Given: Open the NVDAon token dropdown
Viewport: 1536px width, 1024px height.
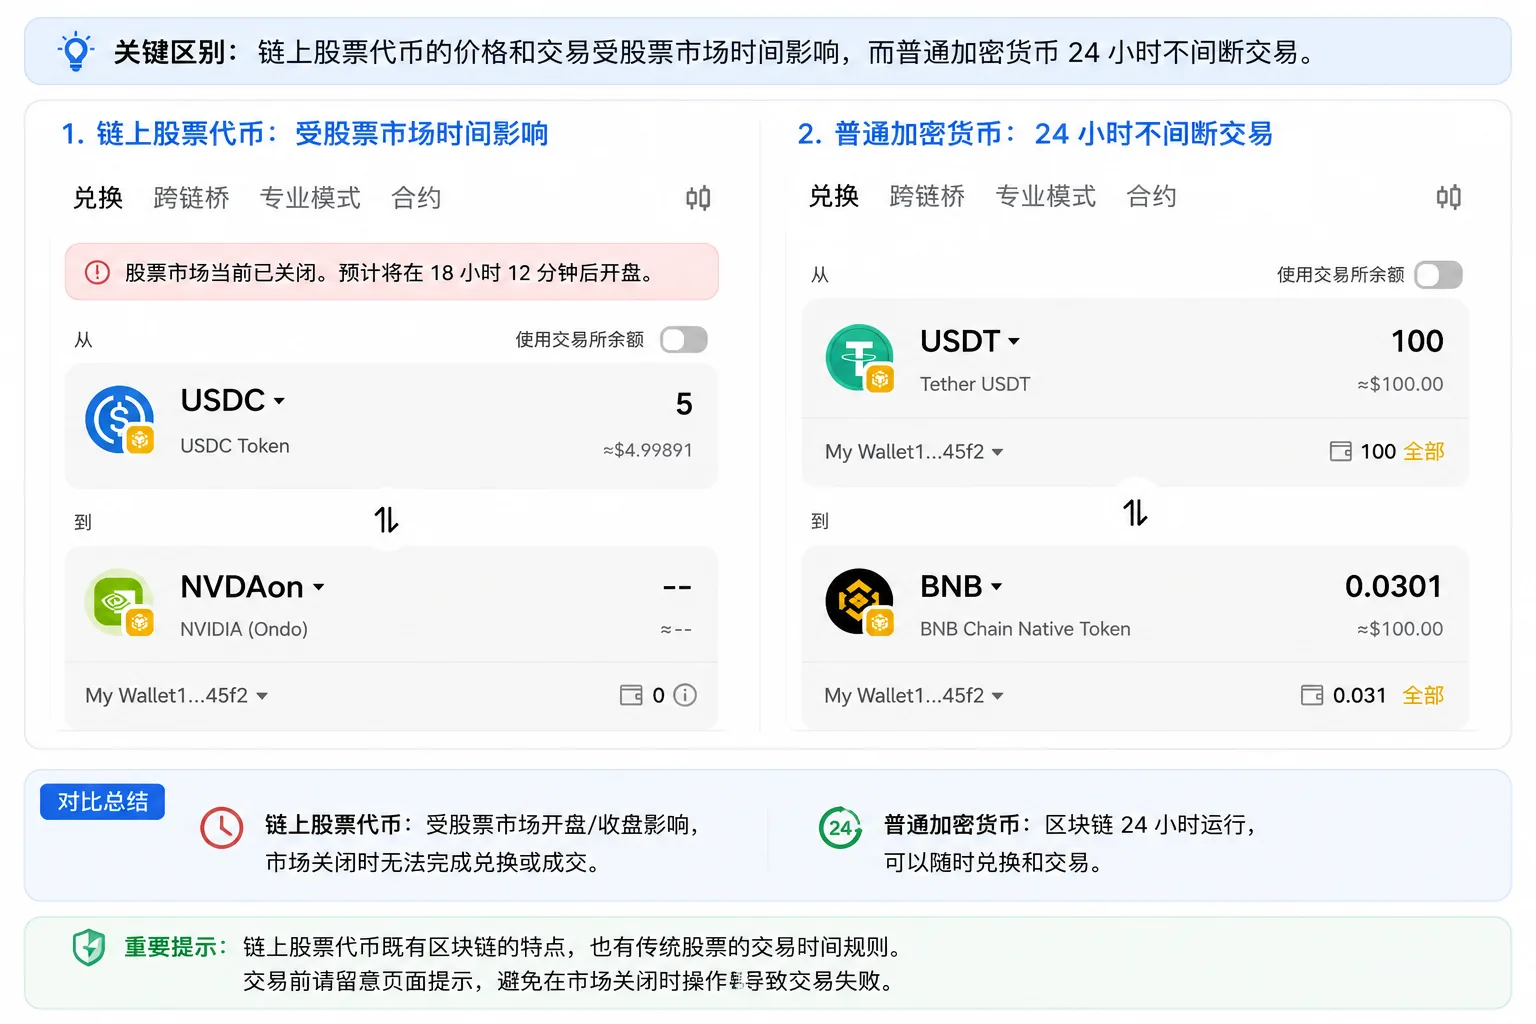Looking at the screenshot, I should pyautogui.click(x=252, y=587).
